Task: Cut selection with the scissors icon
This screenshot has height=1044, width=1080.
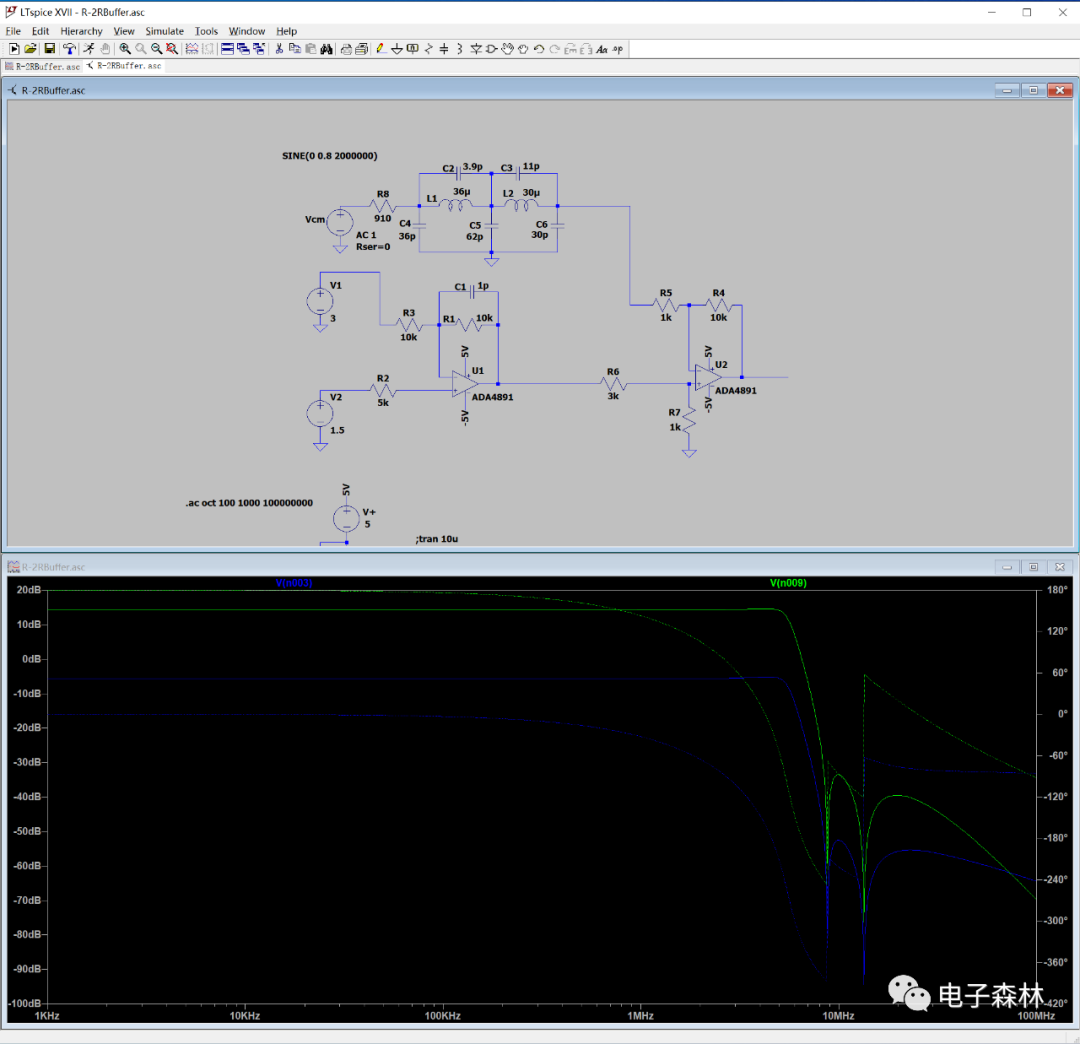Action: point(279,49)
